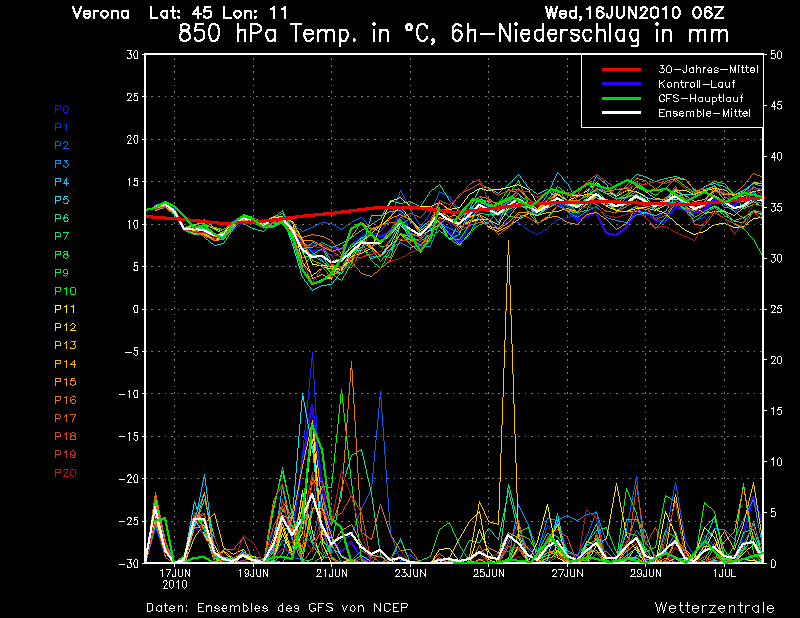Click the 1JUL date axis label
This screenshot has height=618, width=800.
tap(724, 574)
